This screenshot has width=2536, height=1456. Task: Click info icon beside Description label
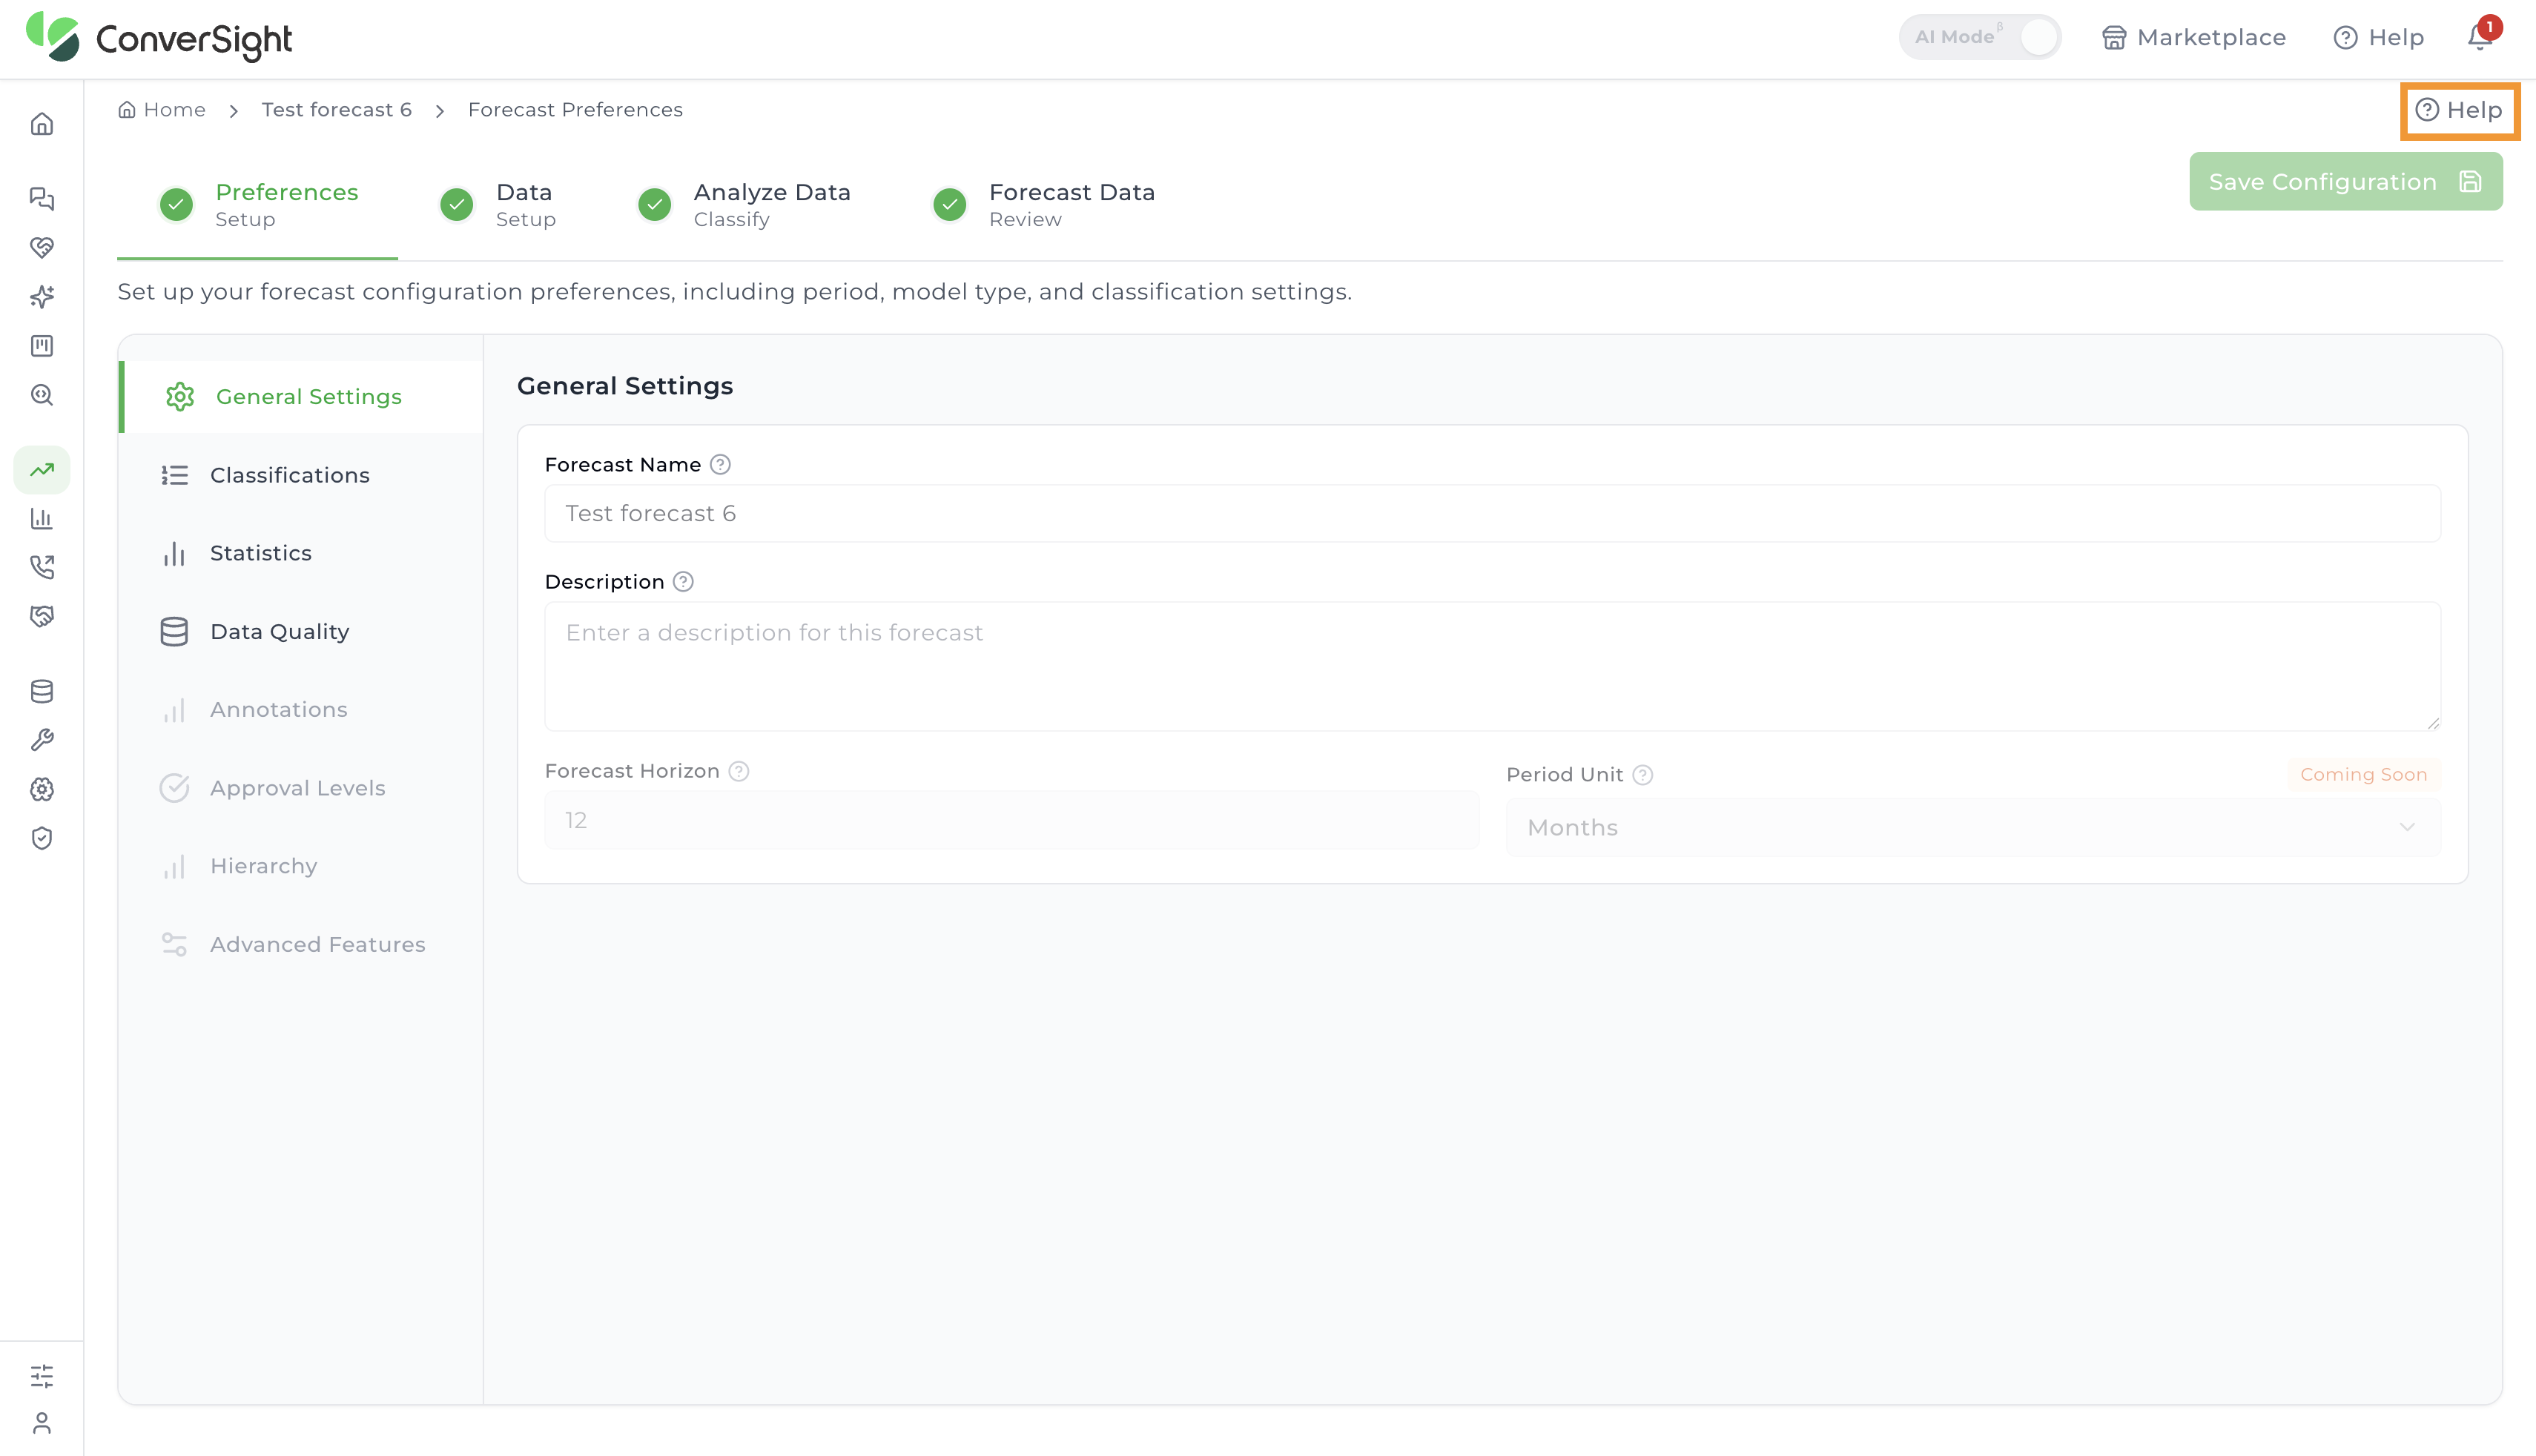[683, 582]
